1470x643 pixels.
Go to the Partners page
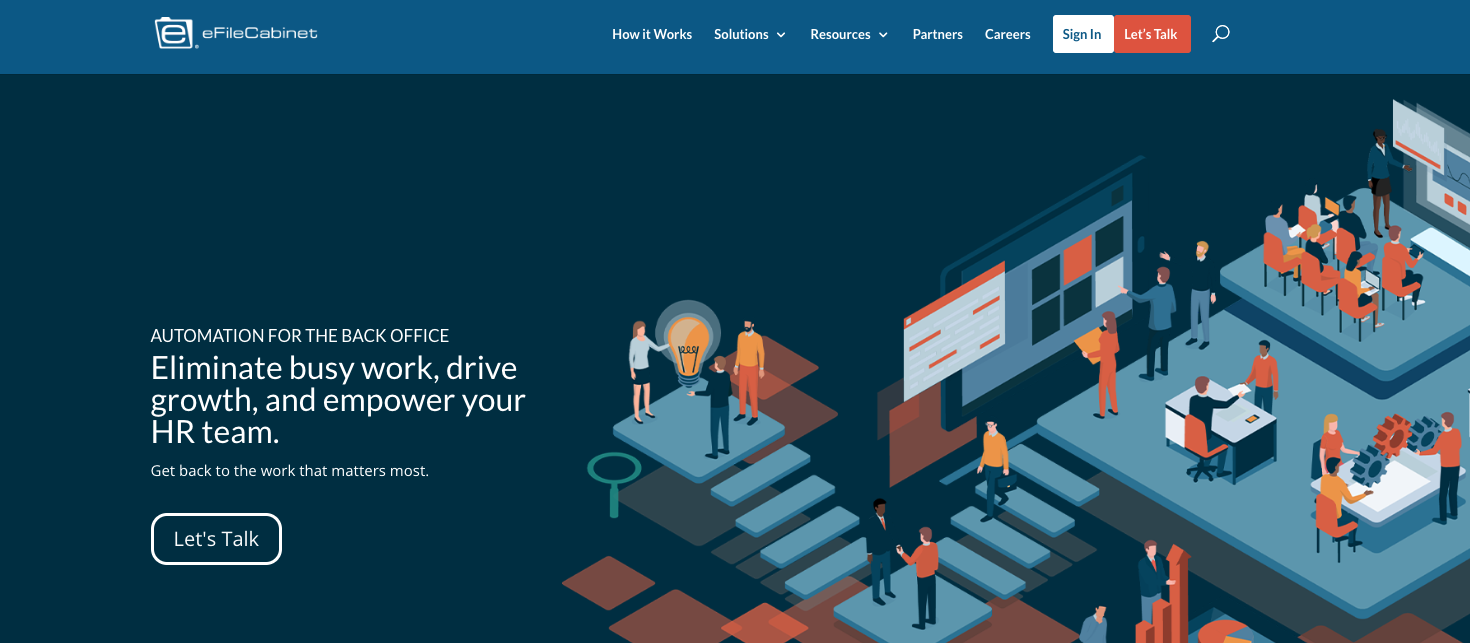[x=938, y=34]
